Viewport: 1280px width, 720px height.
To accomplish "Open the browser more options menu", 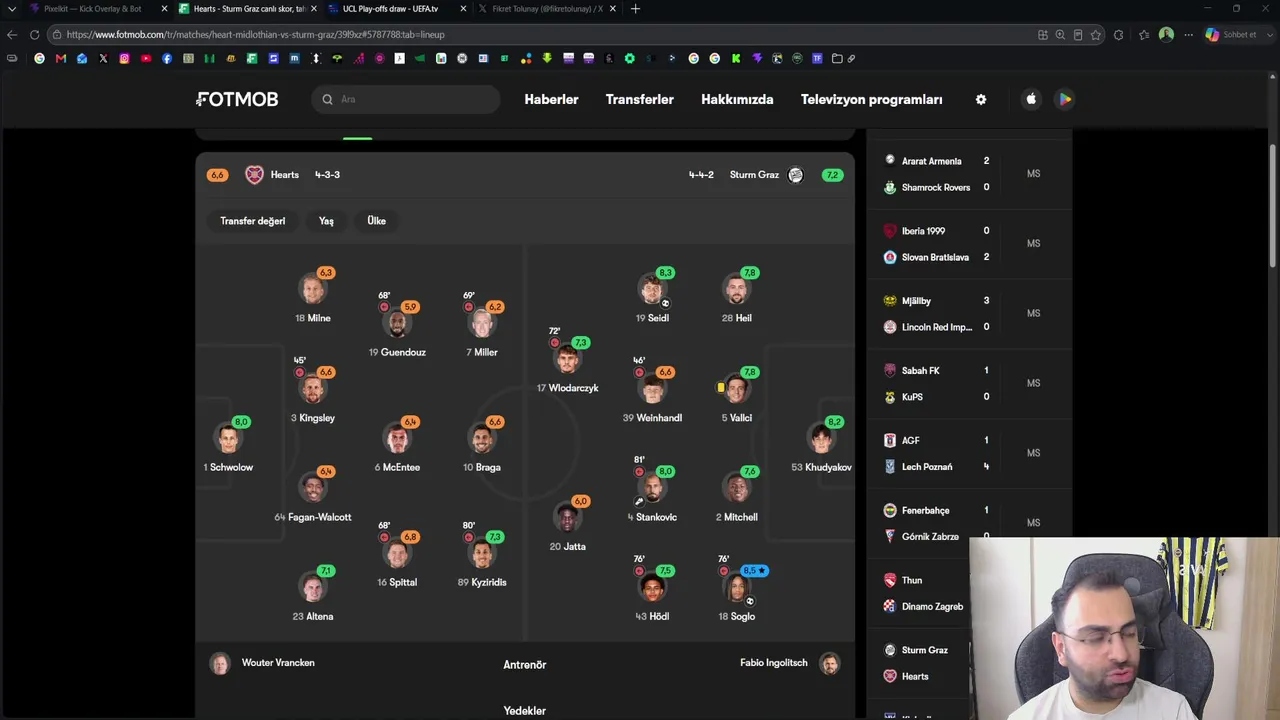I will click(x=1188, y=34).
